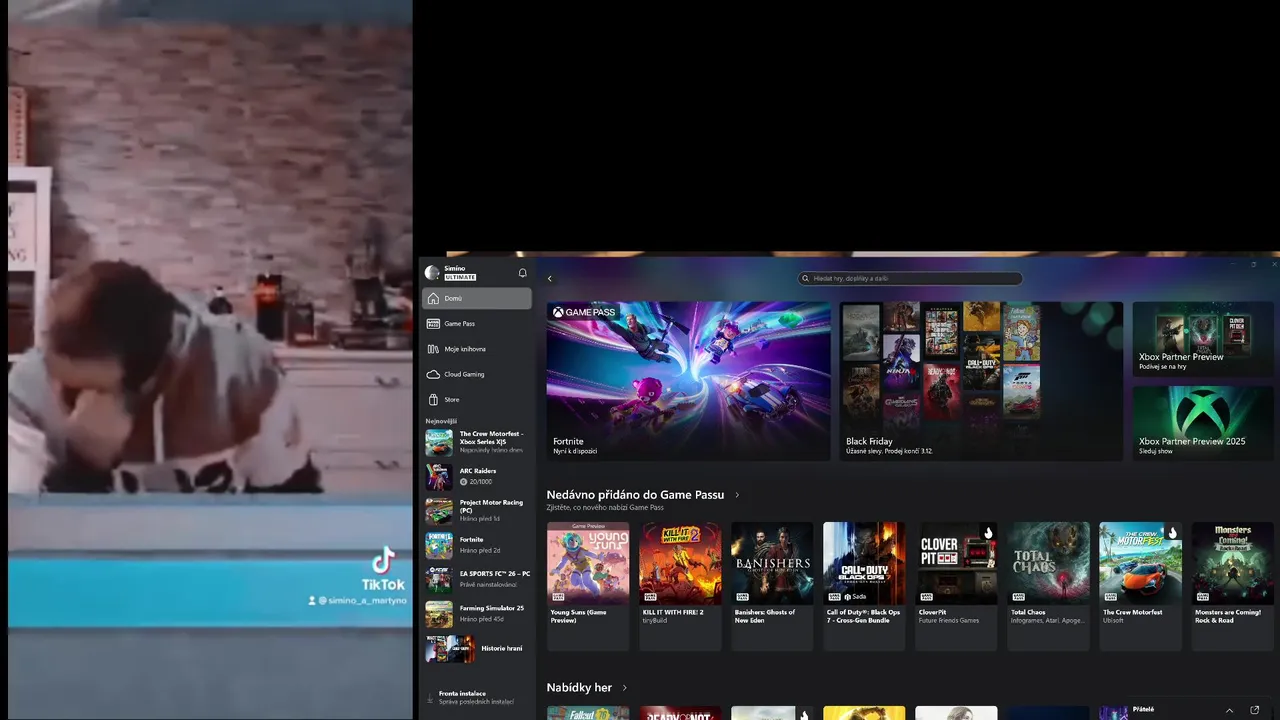
Task: Click the Simino profile avatar
Action: tap(432, 272)
